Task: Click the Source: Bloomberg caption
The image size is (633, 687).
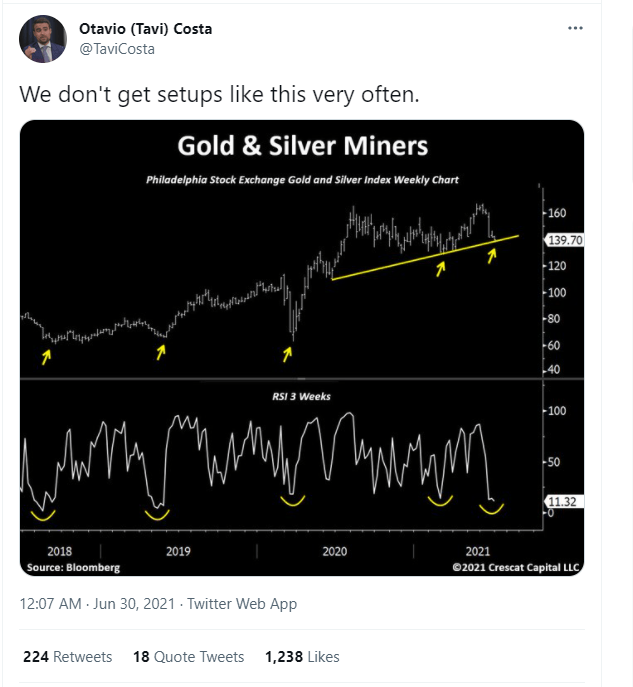Action: pos(74,567)
